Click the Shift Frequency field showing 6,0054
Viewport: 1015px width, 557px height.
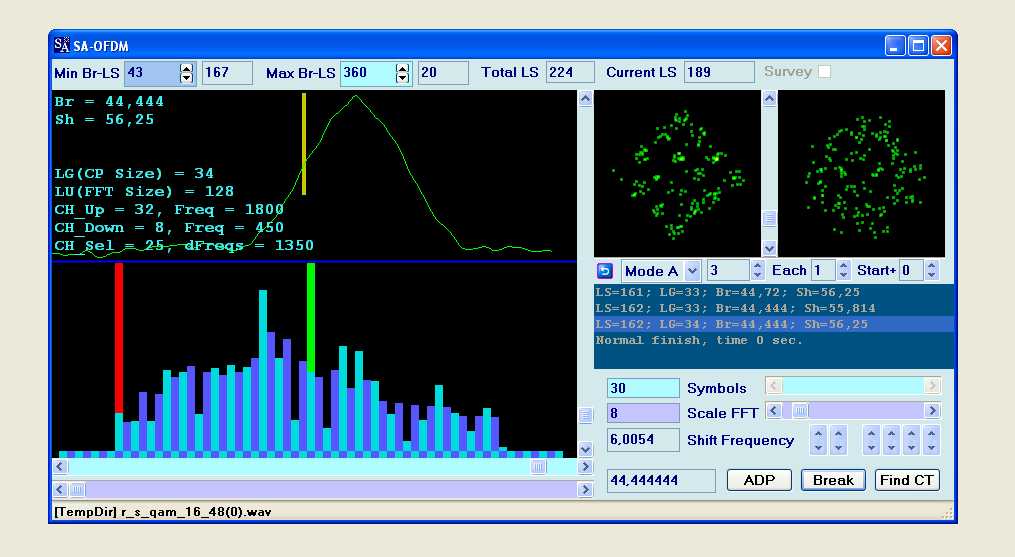click(643, 440)
